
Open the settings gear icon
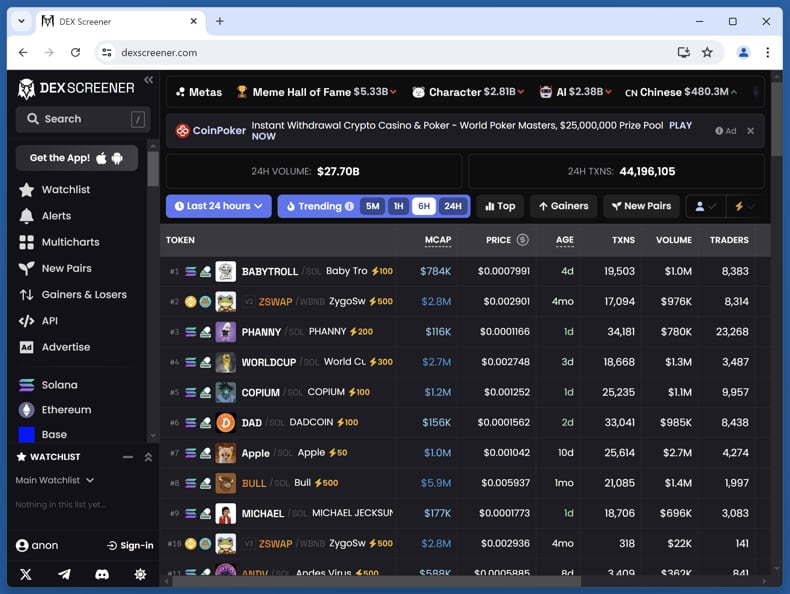tap(140, 574)
